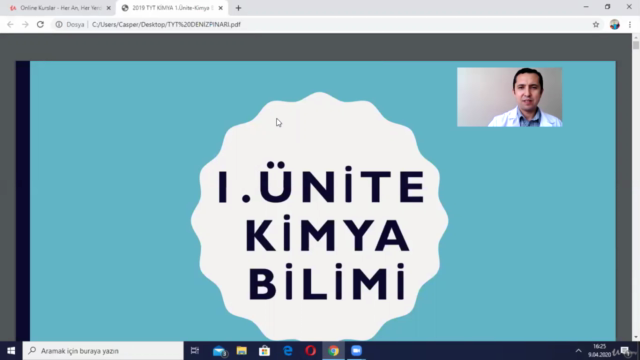640x360 pixels.
Task: Go forward to next page
Action: (x=25, y=24)
